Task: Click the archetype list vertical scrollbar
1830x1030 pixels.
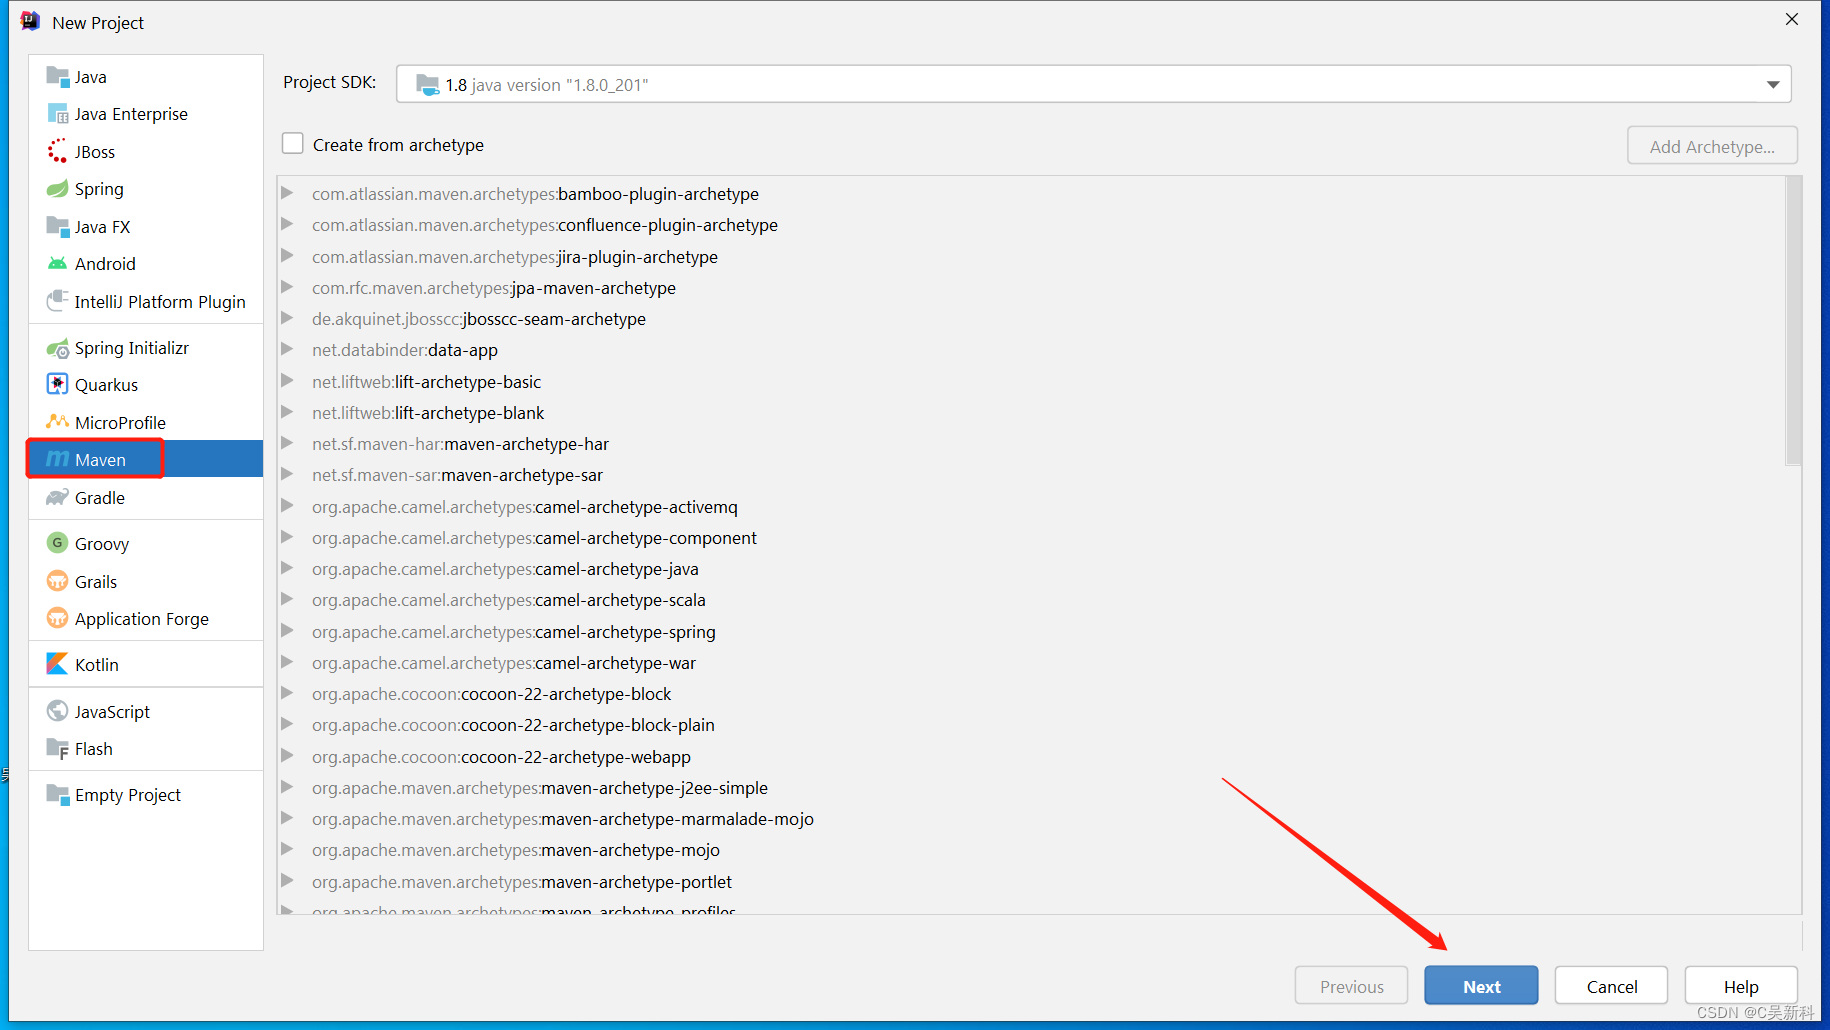Action: click(1793, 321)
